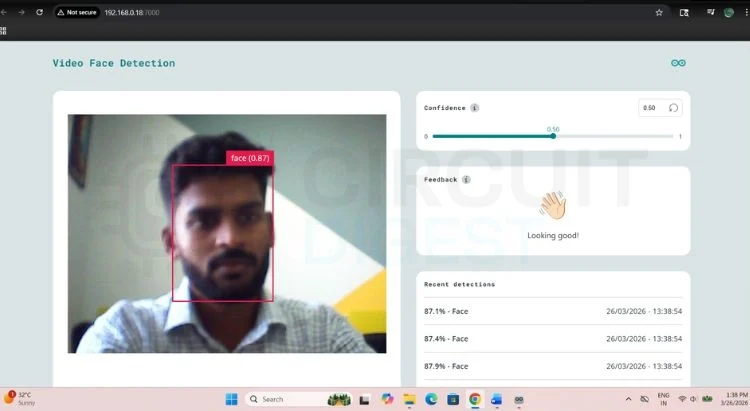
Task: Select the 87.4% - Face detection row
Action: (553, 339)
